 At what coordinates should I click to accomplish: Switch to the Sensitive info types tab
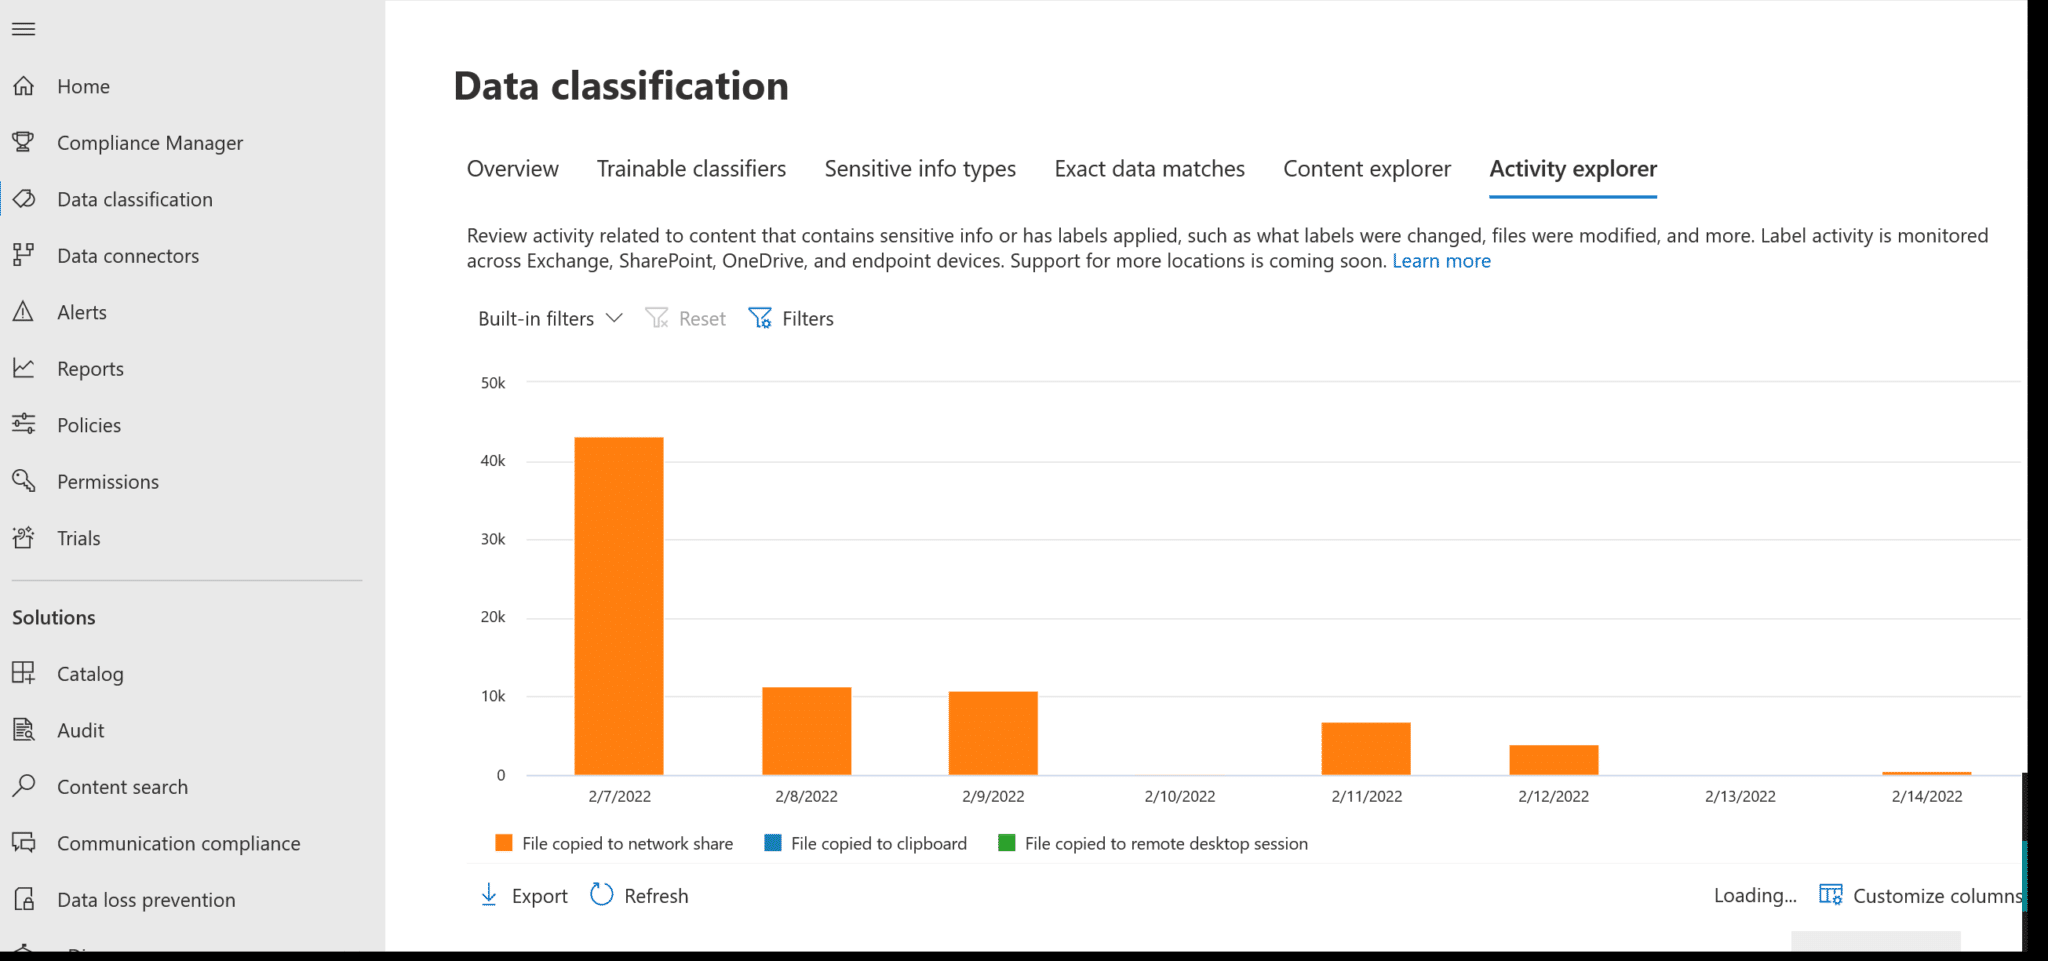[919, 168]
